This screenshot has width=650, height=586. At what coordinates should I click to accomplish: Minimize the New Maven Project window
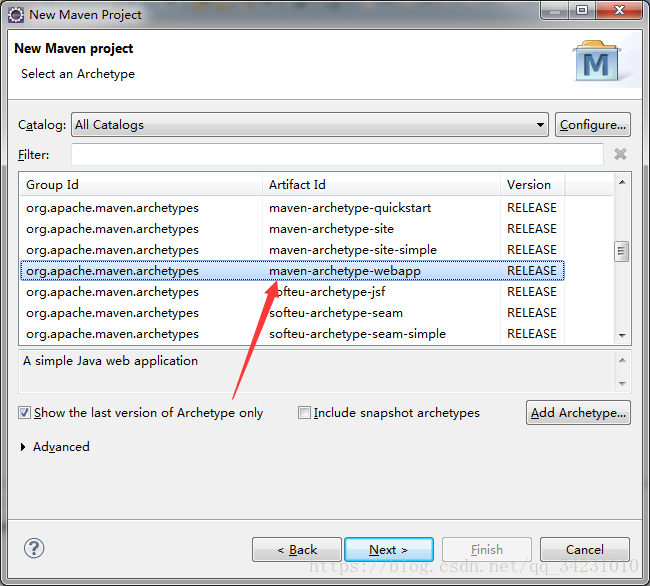555,10
